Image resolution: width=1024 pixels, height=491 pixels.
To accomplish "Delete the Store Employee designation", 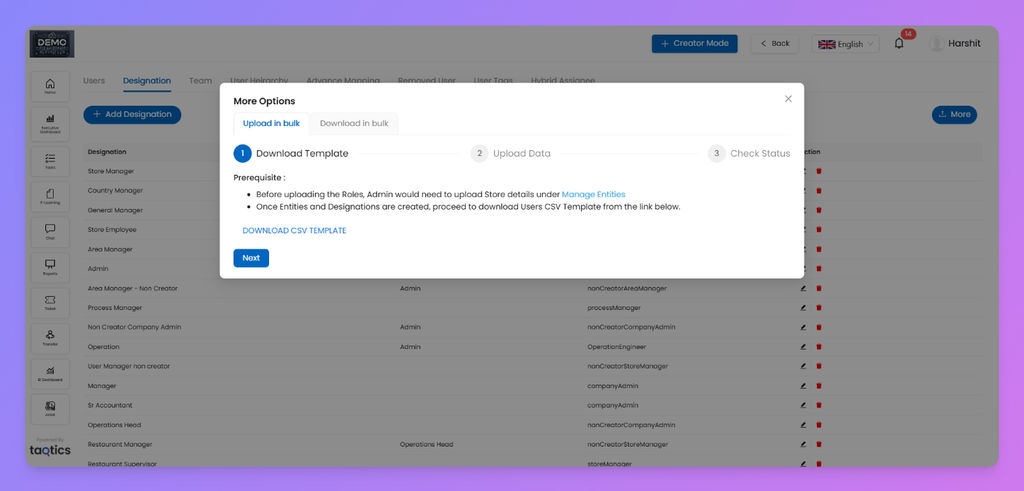I will (819, 230).
